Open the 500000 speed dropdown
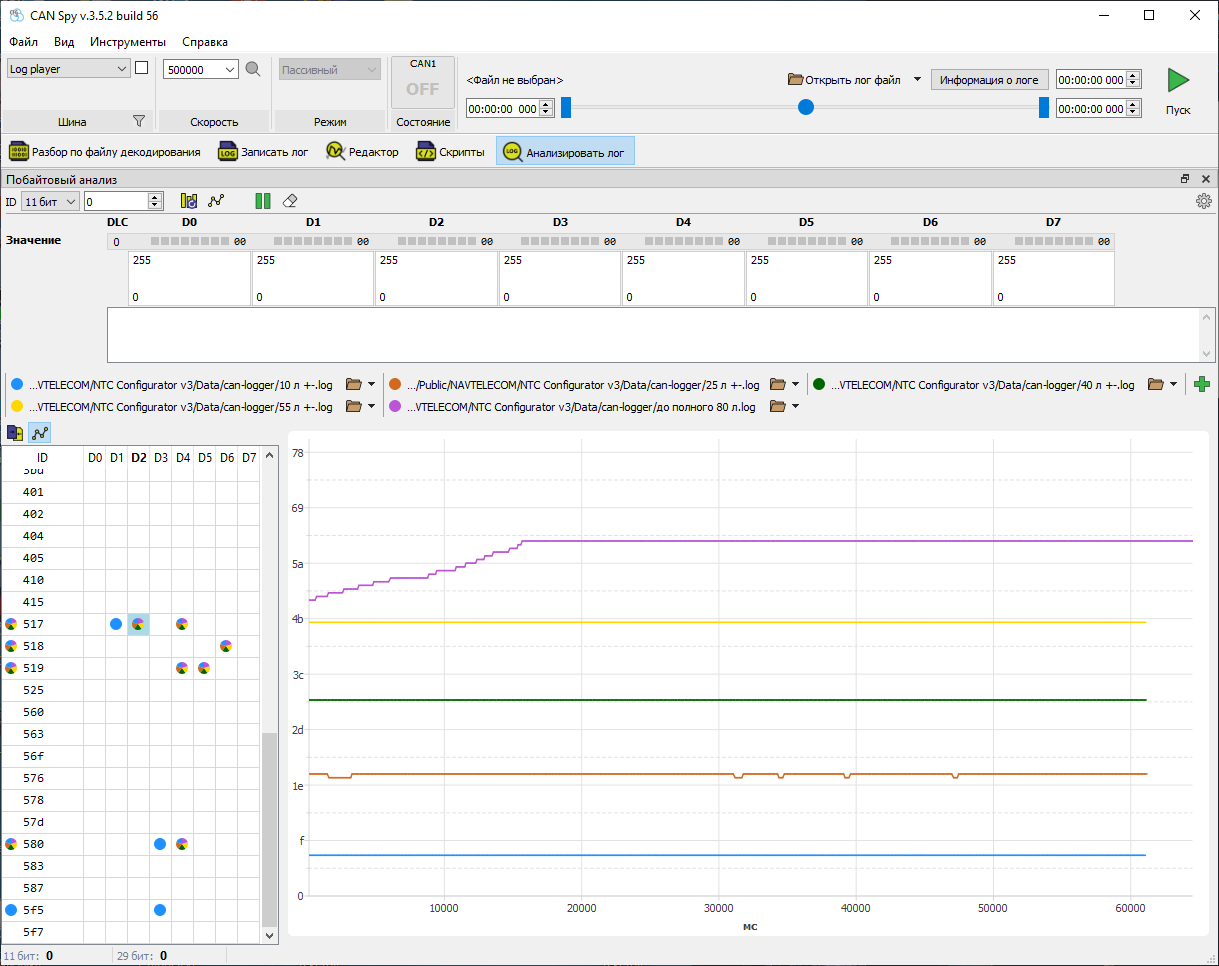This screenshot has height=966, width=1219. (x=231, y=69)
